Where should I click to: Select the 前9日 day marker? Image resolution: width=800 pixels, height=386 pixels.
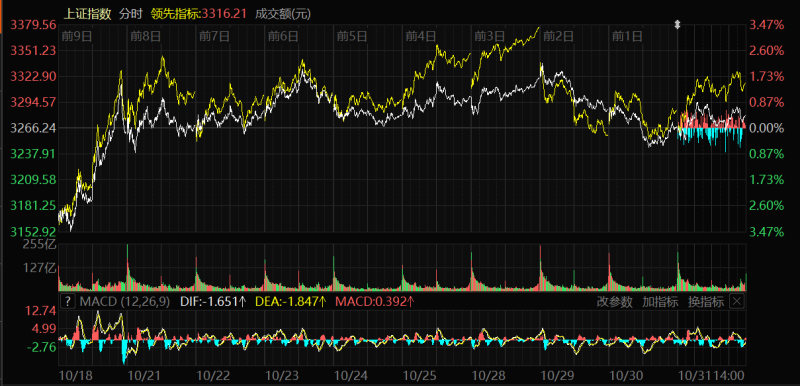[77, 36]
